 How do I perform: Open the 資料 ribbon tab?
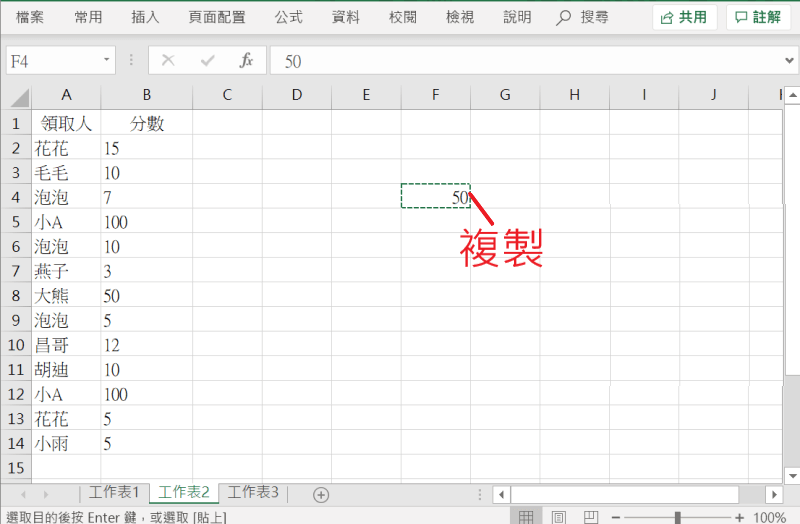point(346,17)
